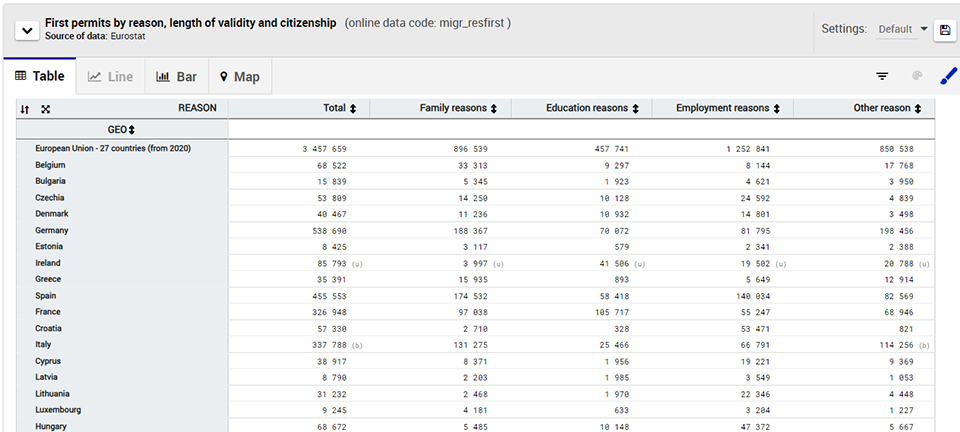960x432 pixels.
Task: Sort the Education reasons column
Action: pyautogui.click(x=635, y=108)
